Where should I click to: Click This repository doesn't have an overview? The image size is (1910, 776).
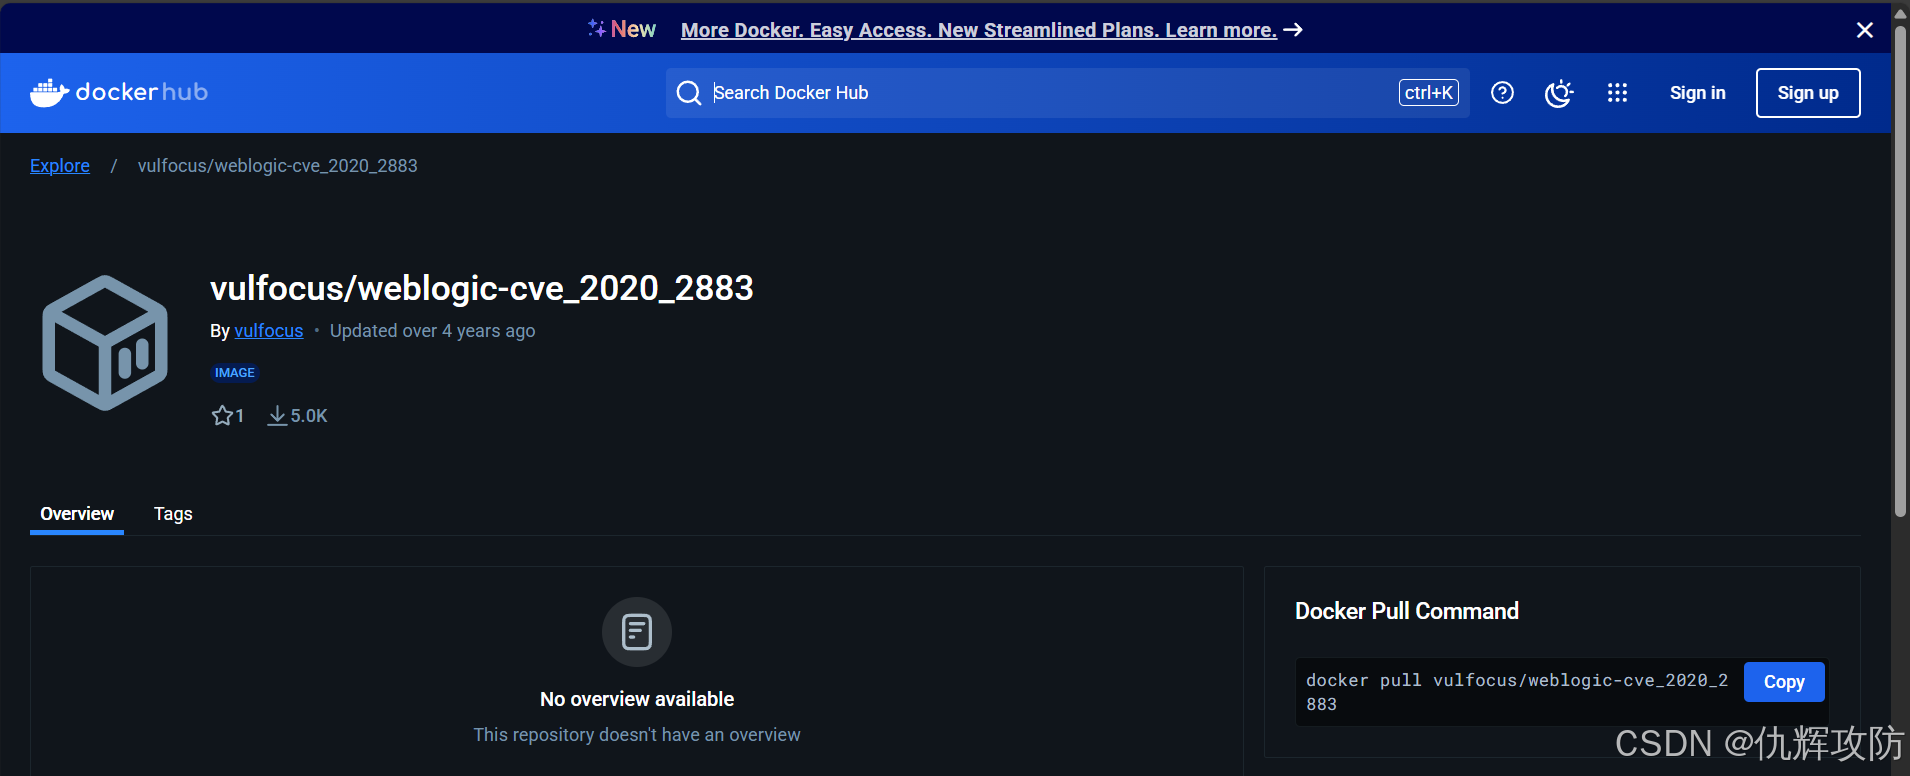click(x=637, y=735)
